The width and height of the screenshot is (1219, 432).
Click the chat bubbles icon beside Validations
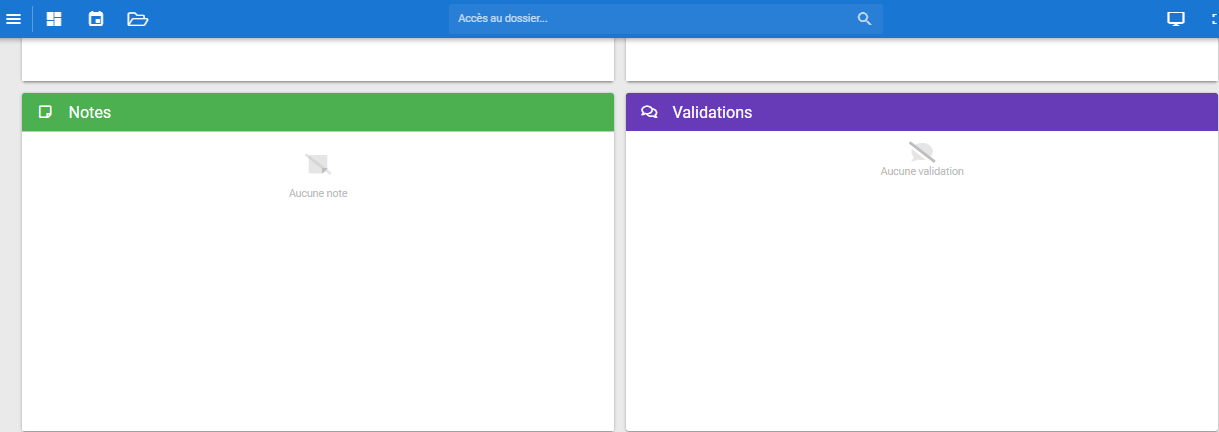coord(649,112)
